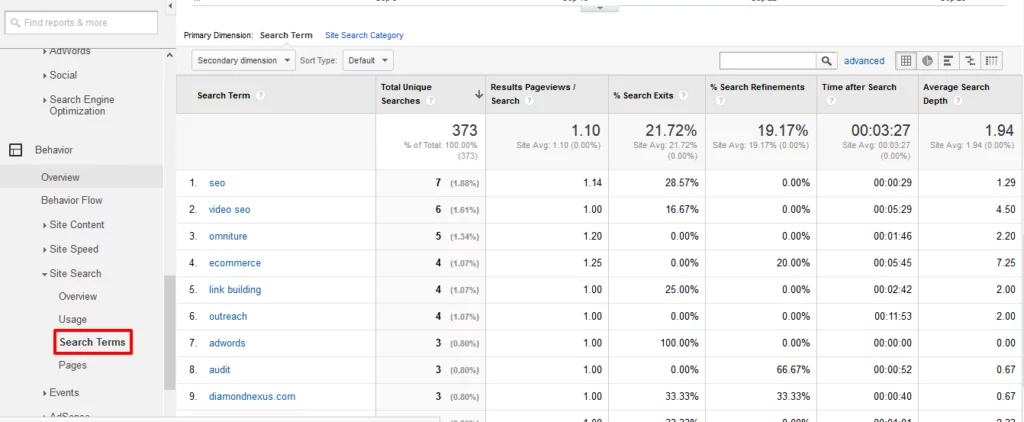Click help icon beside Total Unique Searches
Viewport: 1024px width, 422px height.
[x=431, y=101]
